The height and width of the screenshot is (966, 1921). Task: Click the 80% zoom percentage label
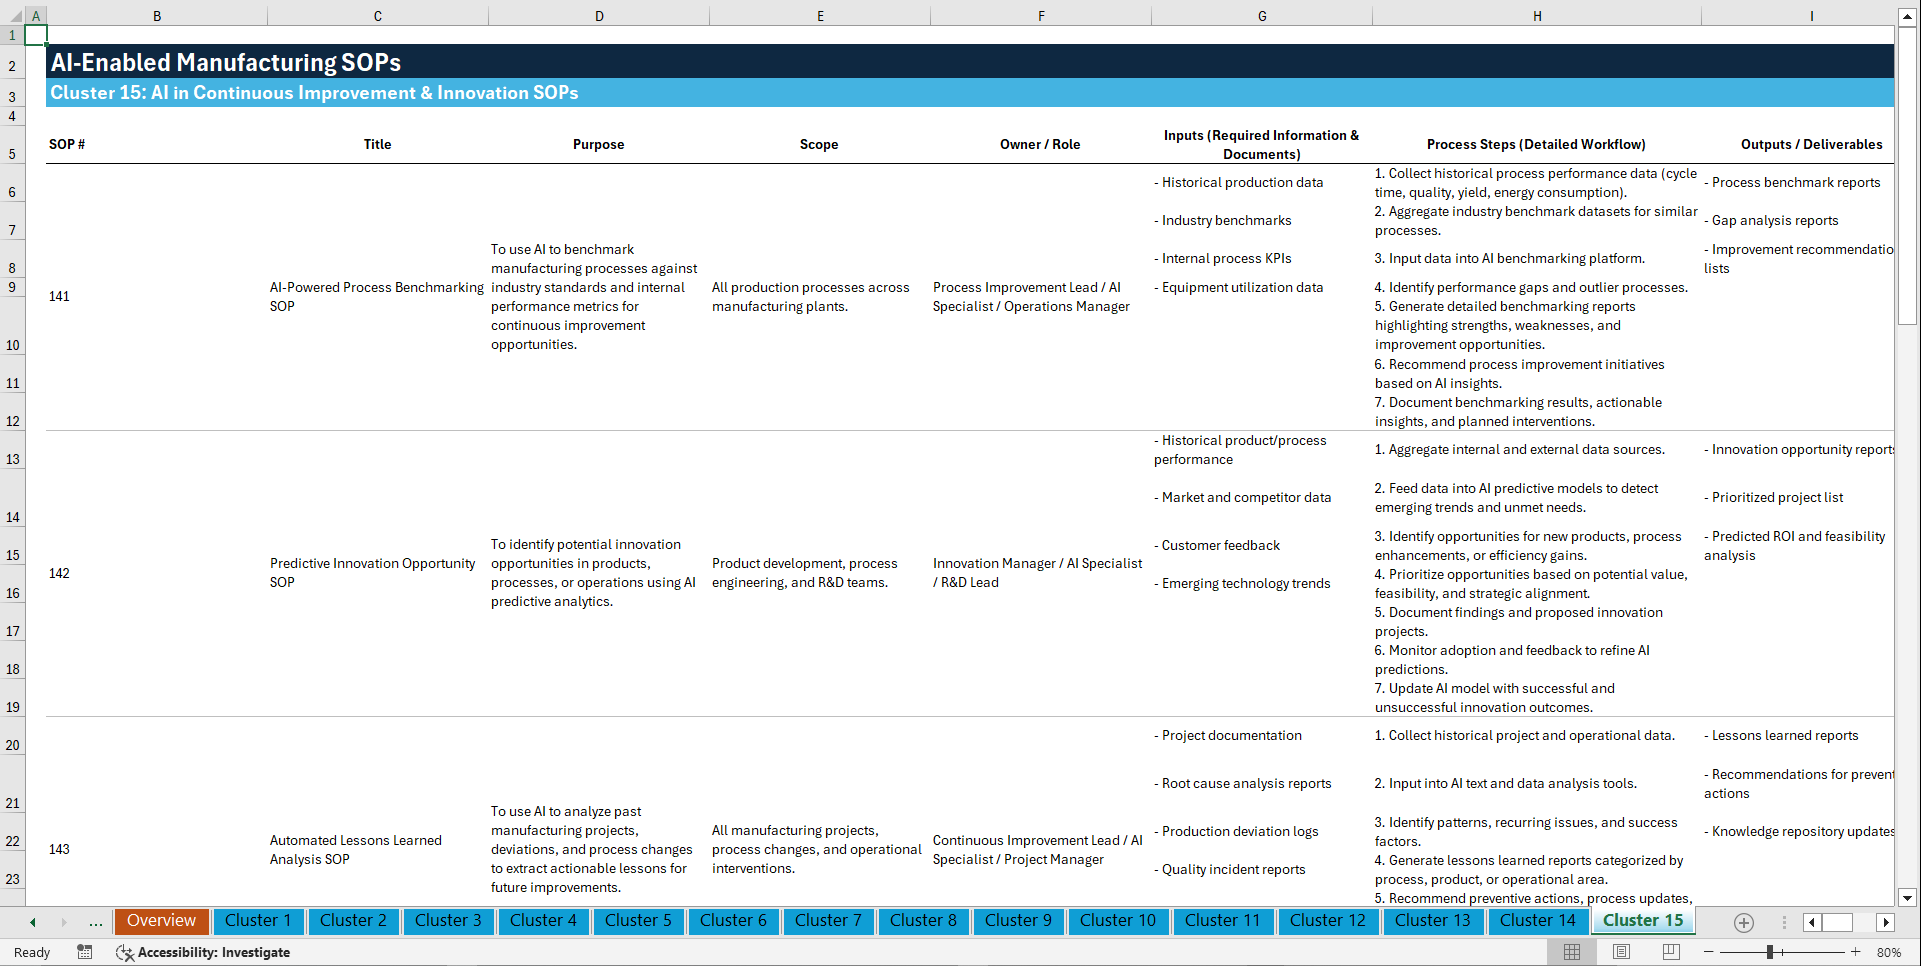pos(1889,952)
